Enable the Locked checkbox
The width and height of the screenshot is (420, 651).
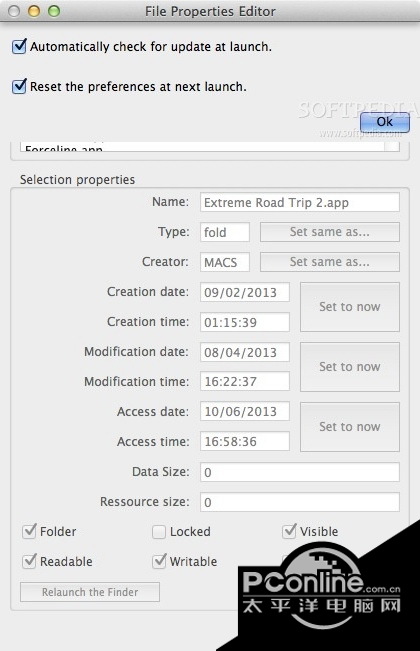pyautogui.click(x=159, y=532)
